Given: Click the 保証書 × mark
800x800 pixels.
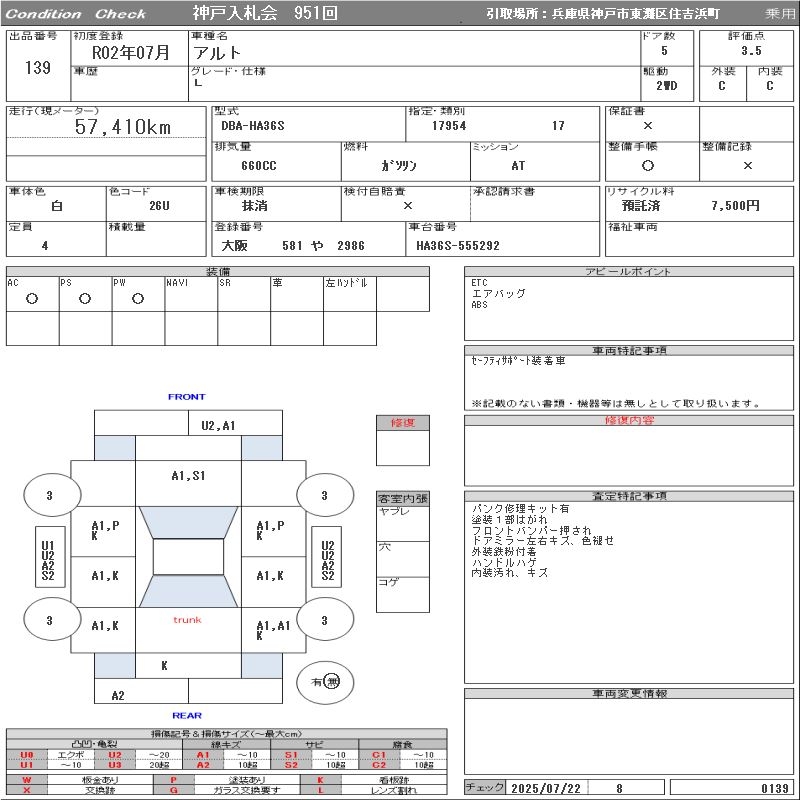Looking at the screenshot, I should 648,126.
